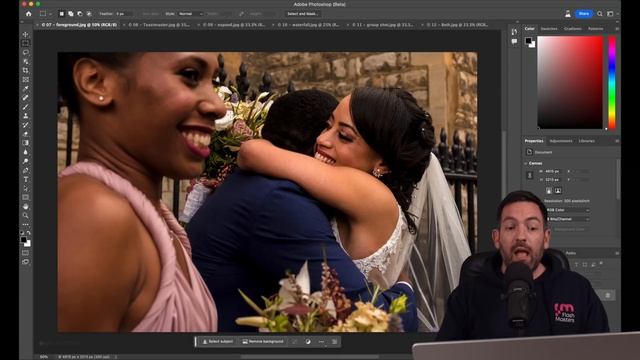Select the Eyedropper tool

26,89
